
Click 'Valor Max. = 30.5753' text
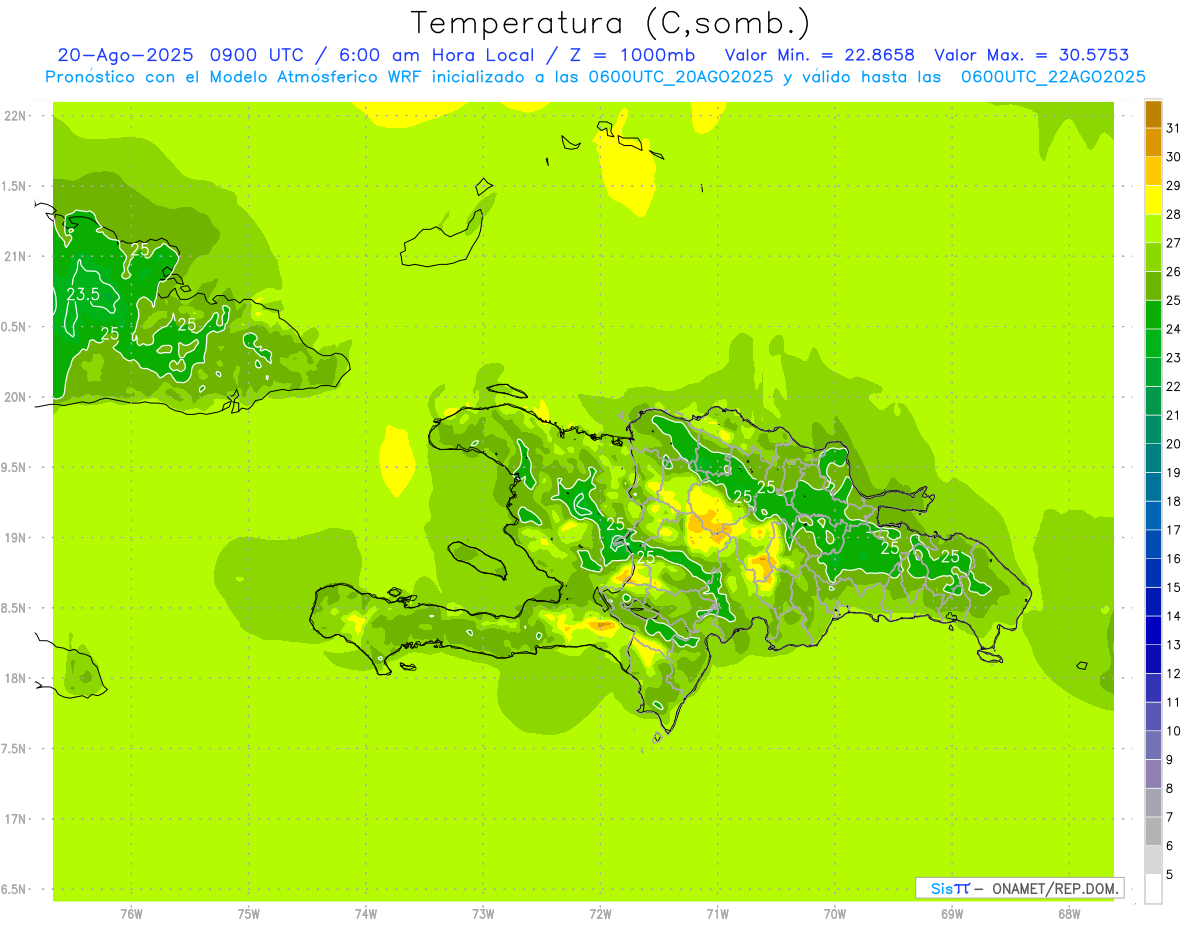pos(1031,55)
